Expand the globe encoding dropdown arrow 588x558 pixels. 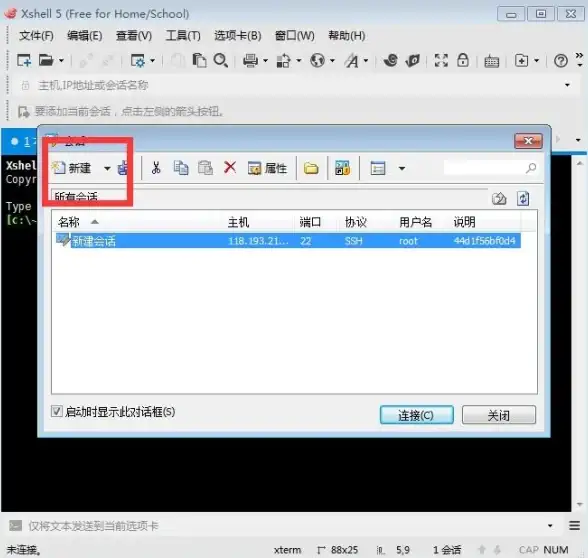(332, 60)
